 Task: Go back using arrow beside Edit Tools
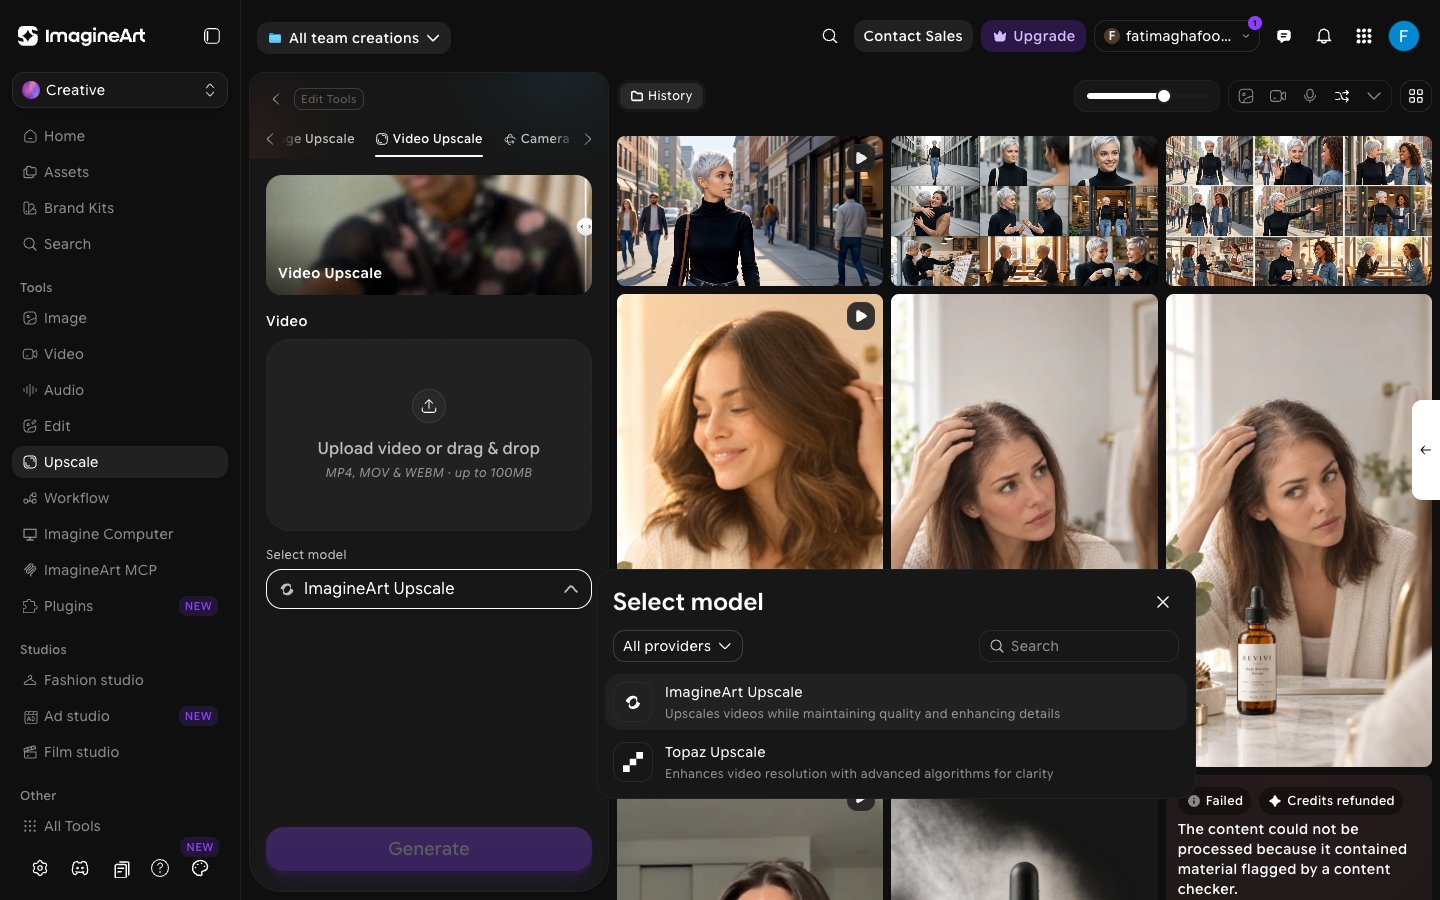click(276, 99)
